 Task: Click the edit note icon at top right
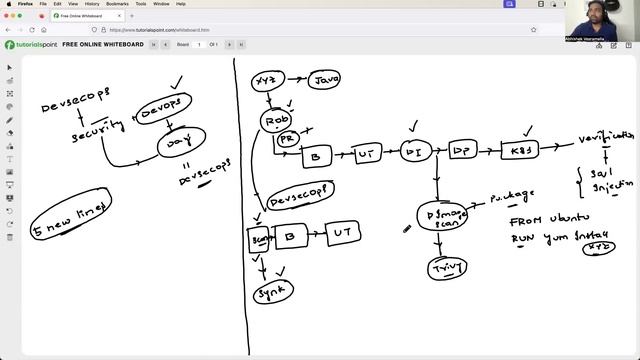tap(613, 45)
